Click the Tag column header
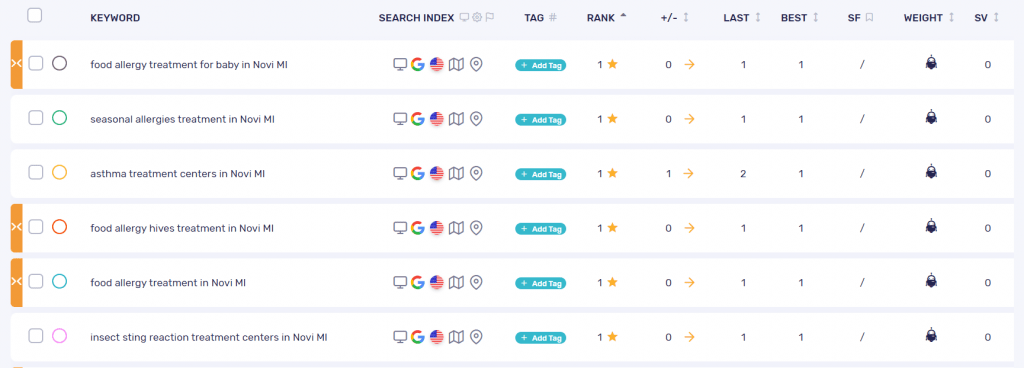1024x368 pixels. [x=534, y=18]
